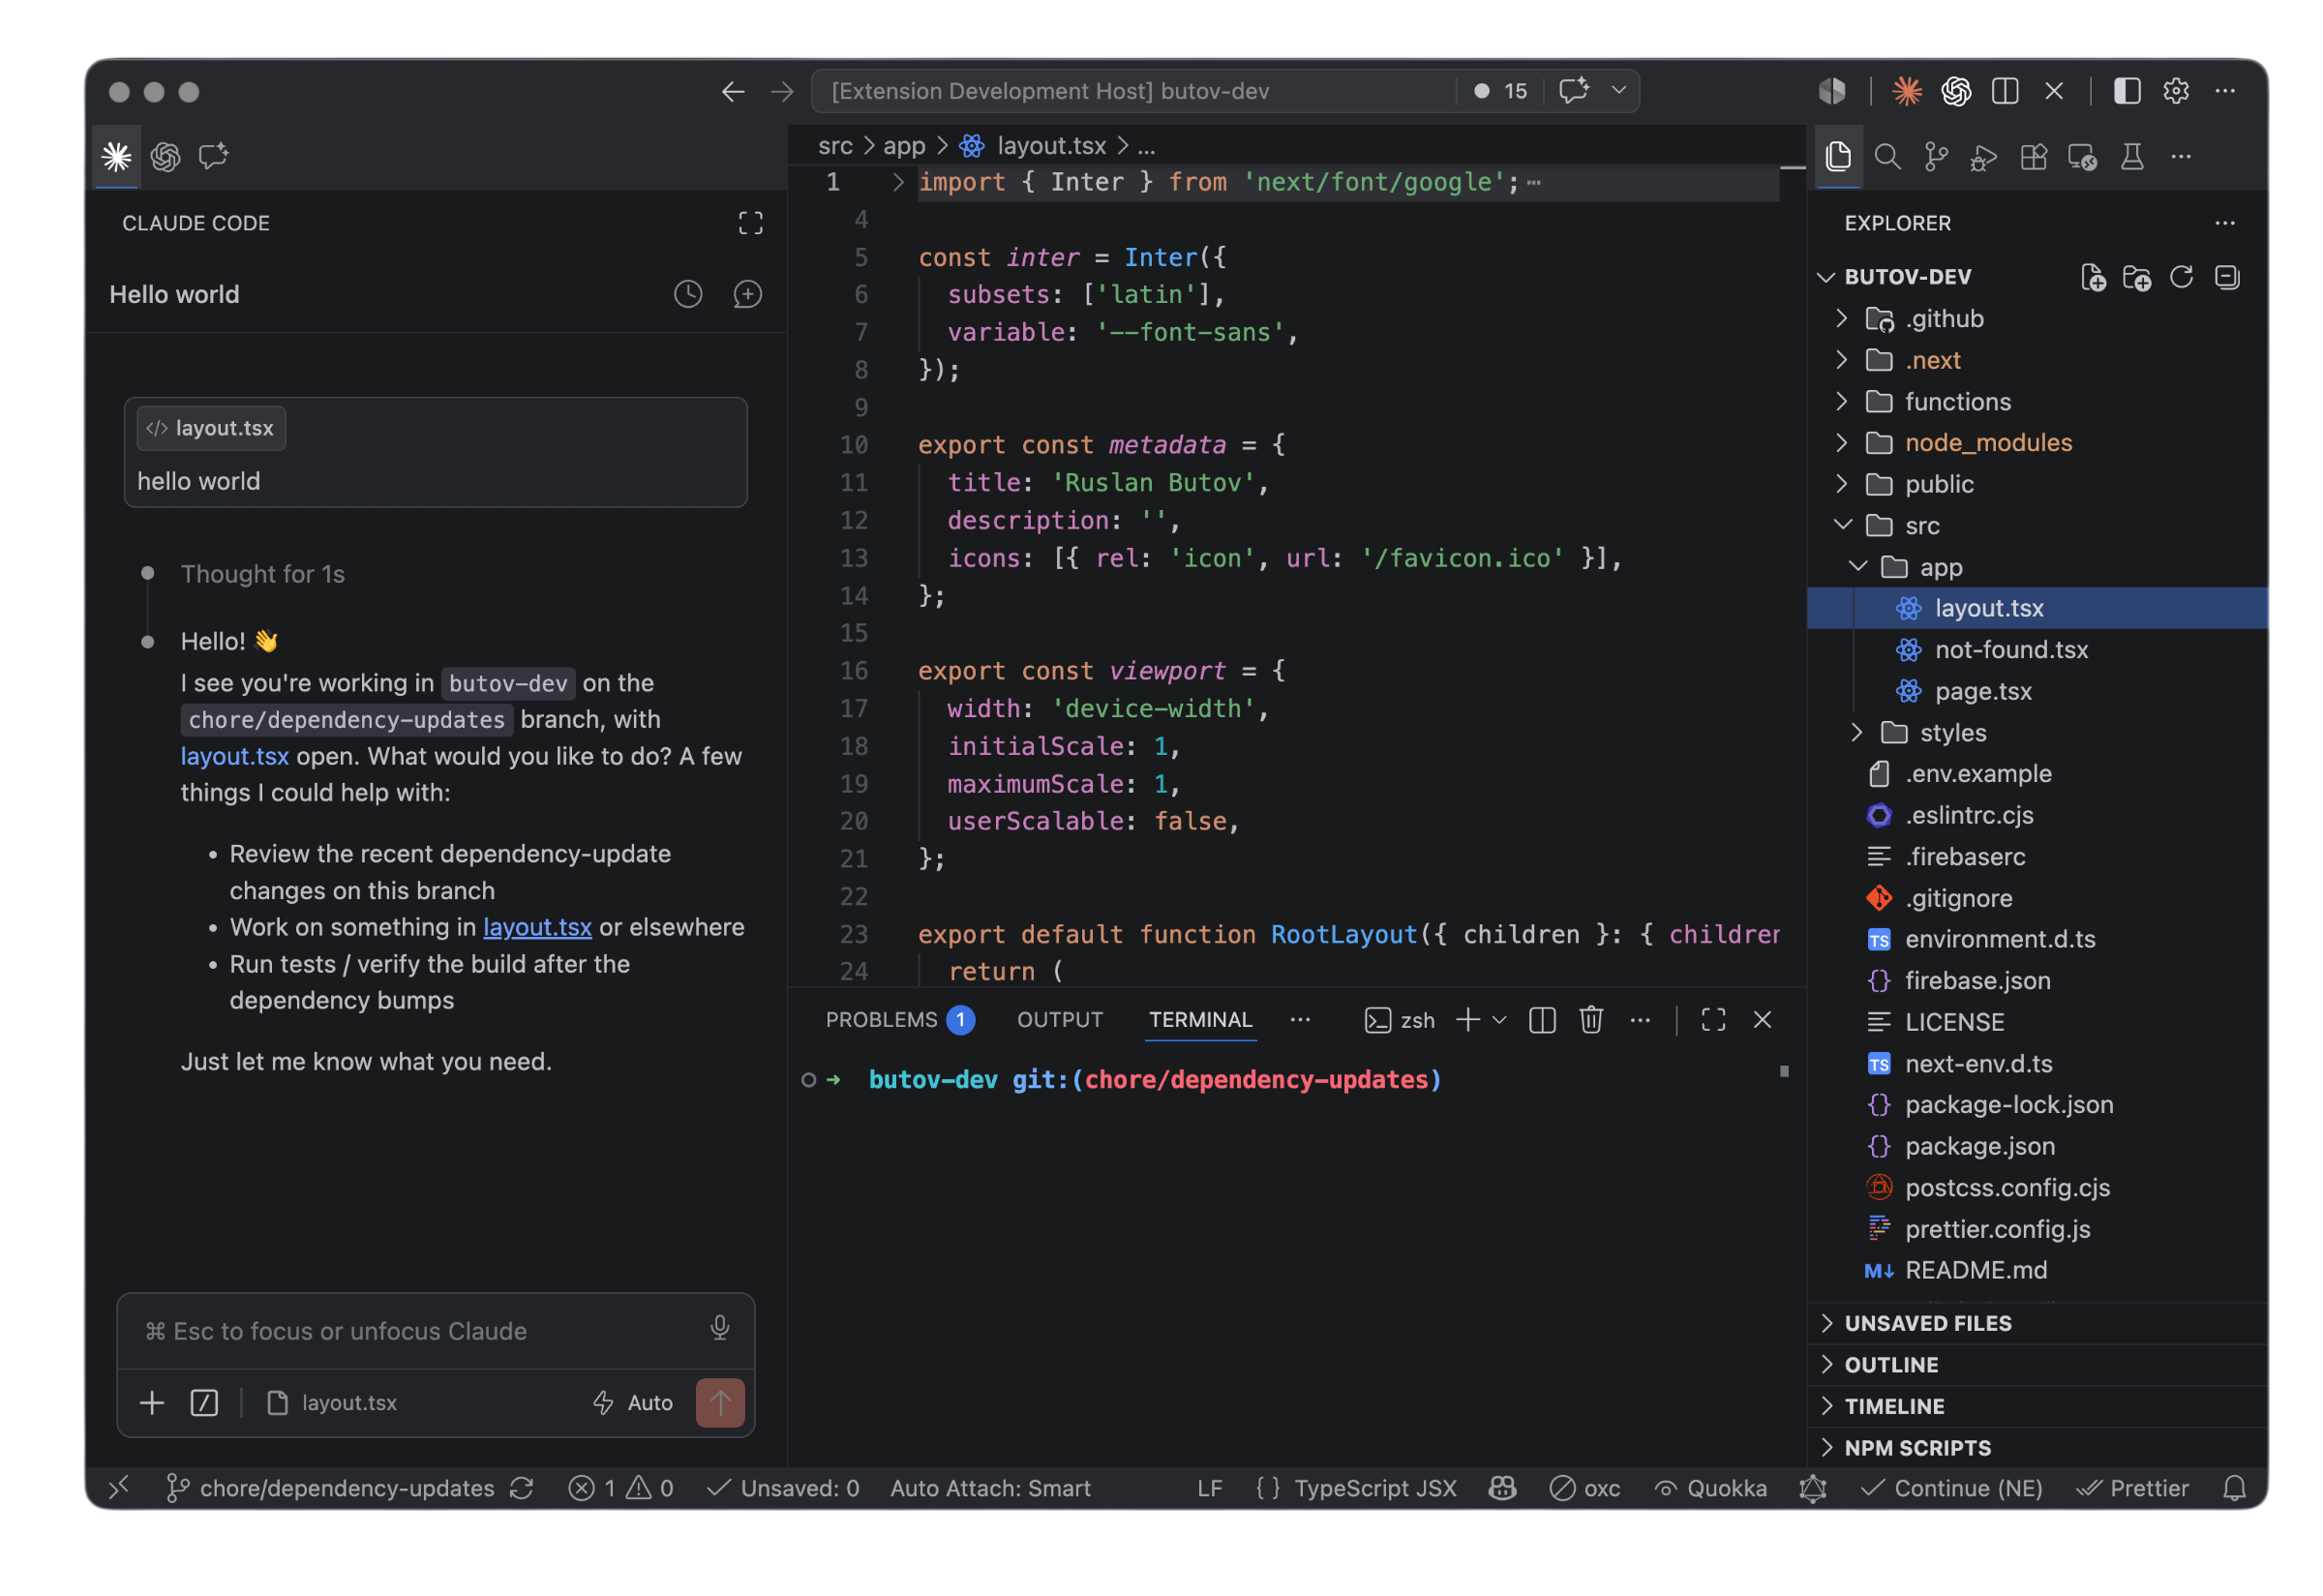2323x1596 pixels.
Task: Toggle maximize terminal panel size
Action: (1713, 1020)
